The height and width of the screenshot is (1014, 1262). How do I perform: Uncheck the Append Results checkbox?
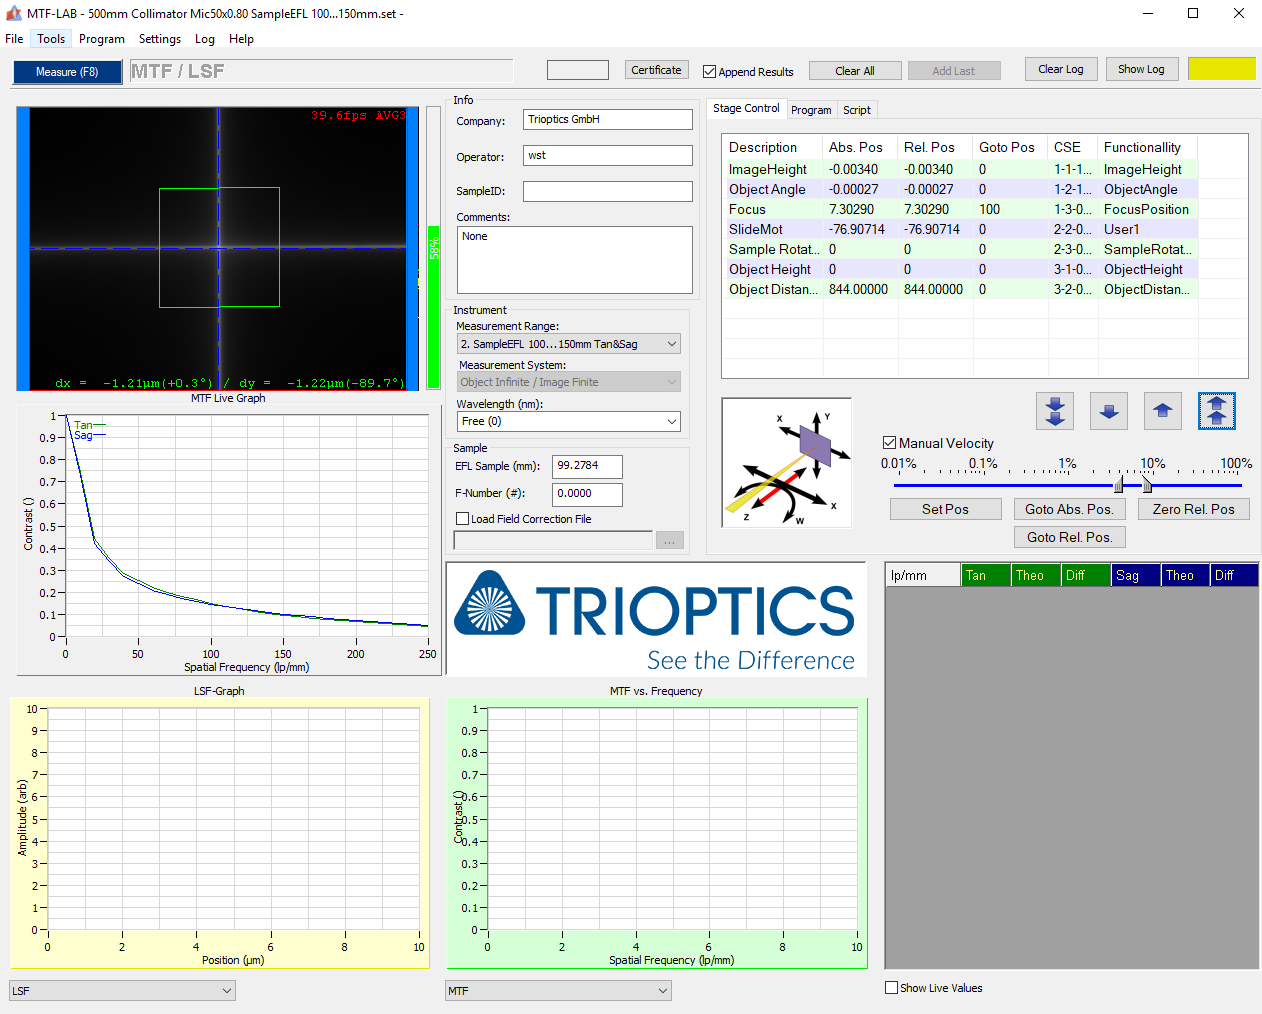710,72
